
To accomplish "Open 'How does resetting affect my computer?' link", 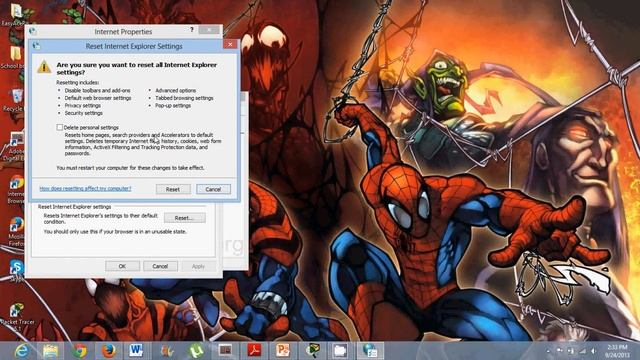I will (85, 189).
